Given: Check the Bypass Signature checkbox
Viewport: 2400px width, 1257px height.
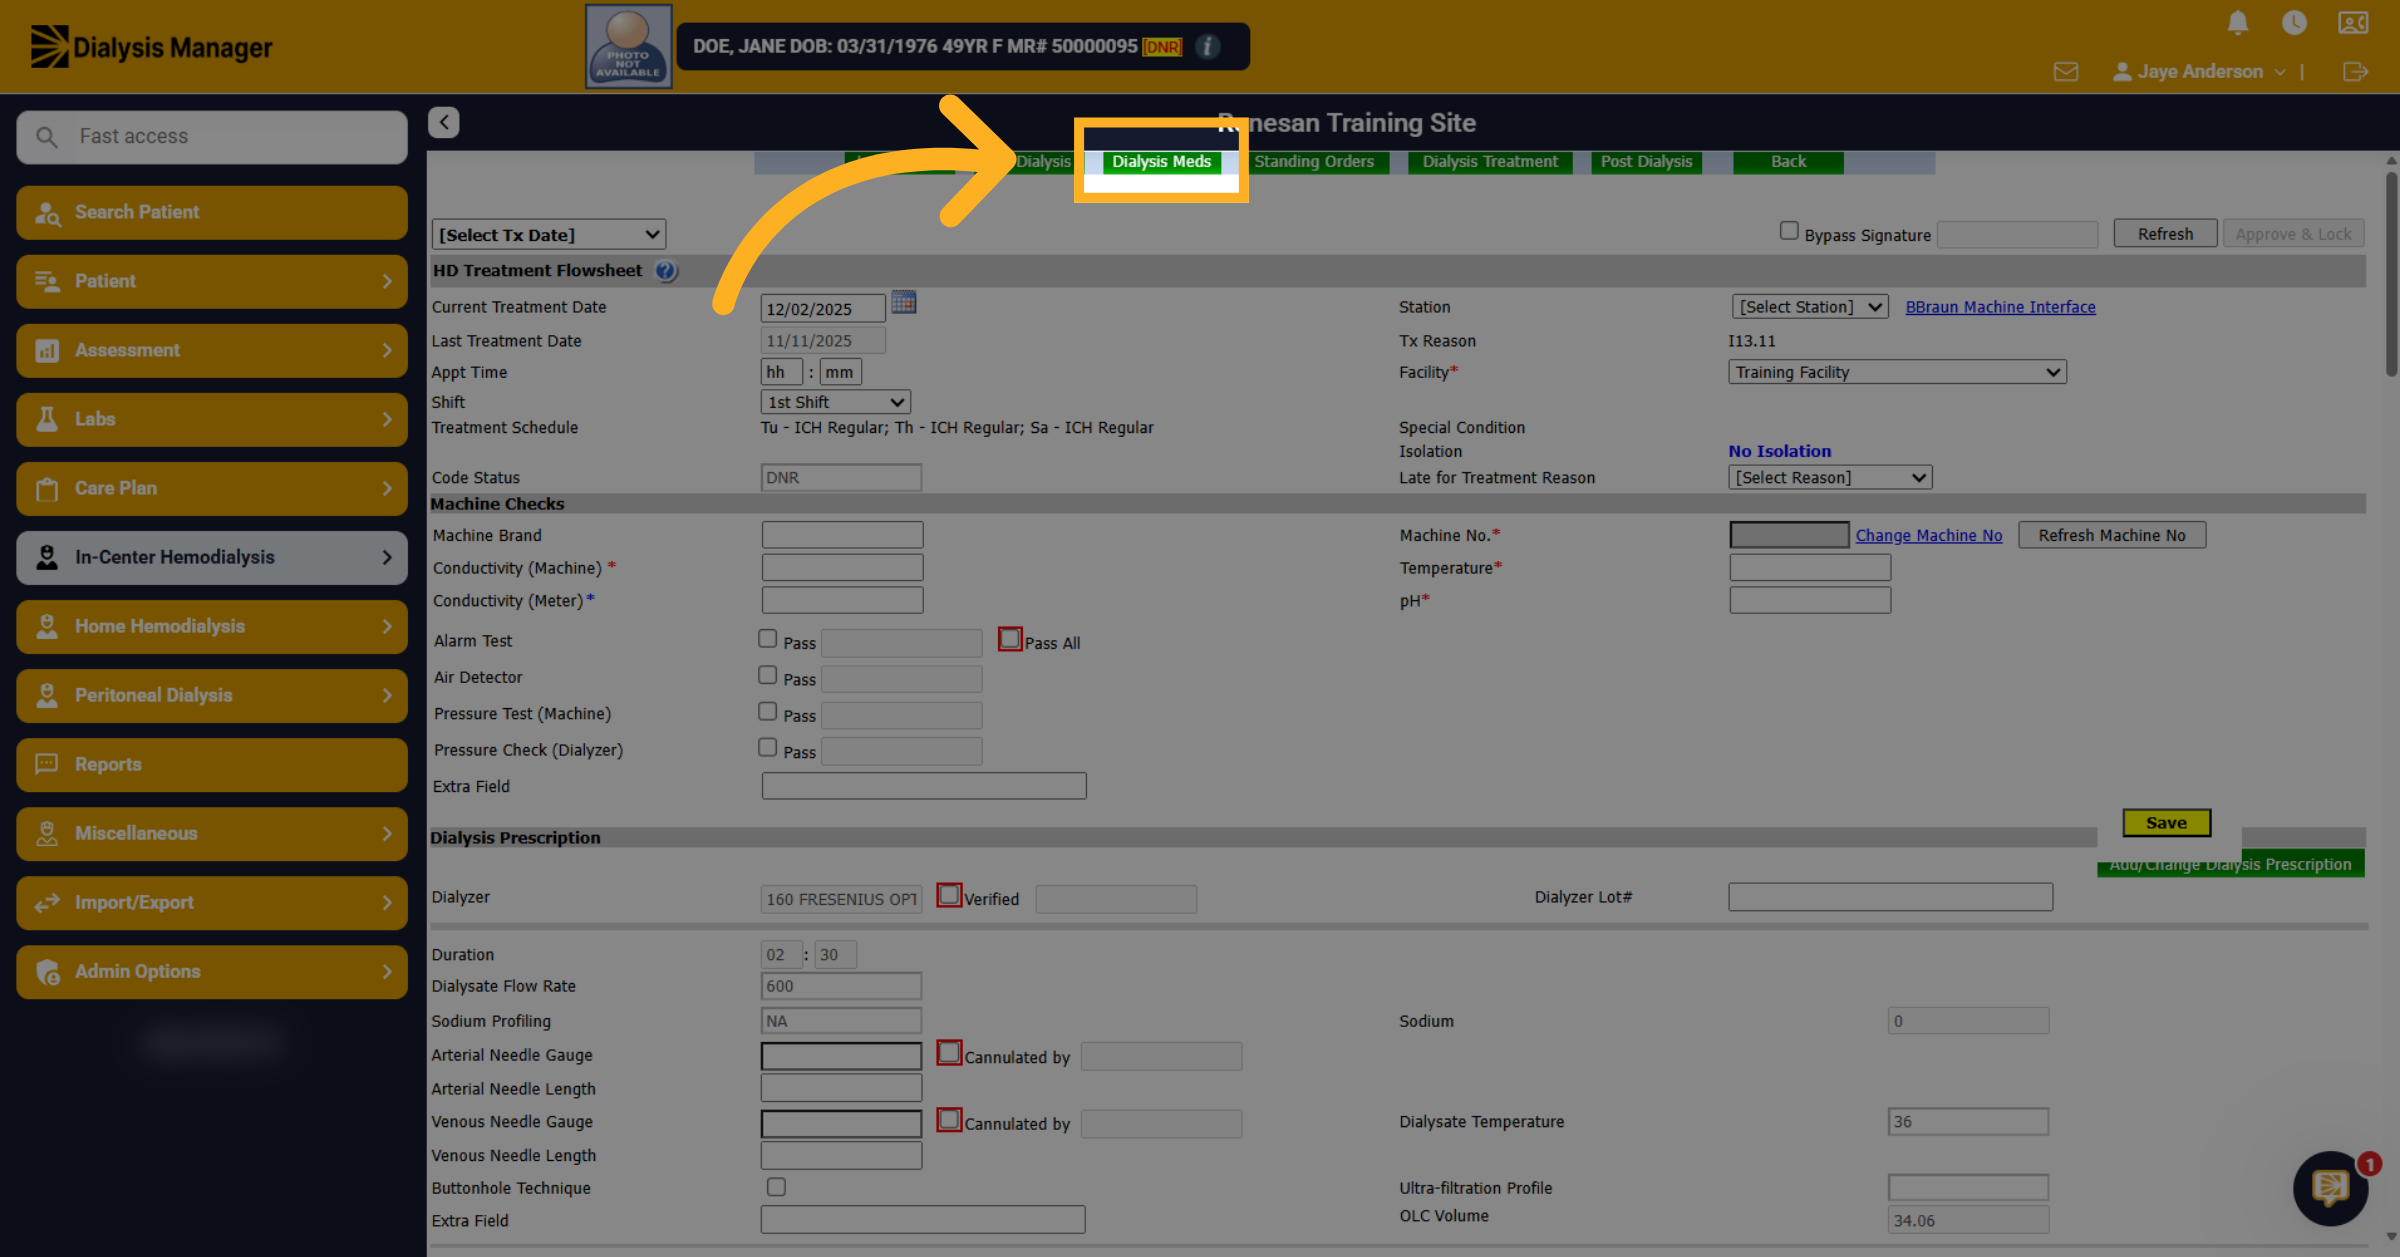Looking at the screenshot, I should [1789, 231].
